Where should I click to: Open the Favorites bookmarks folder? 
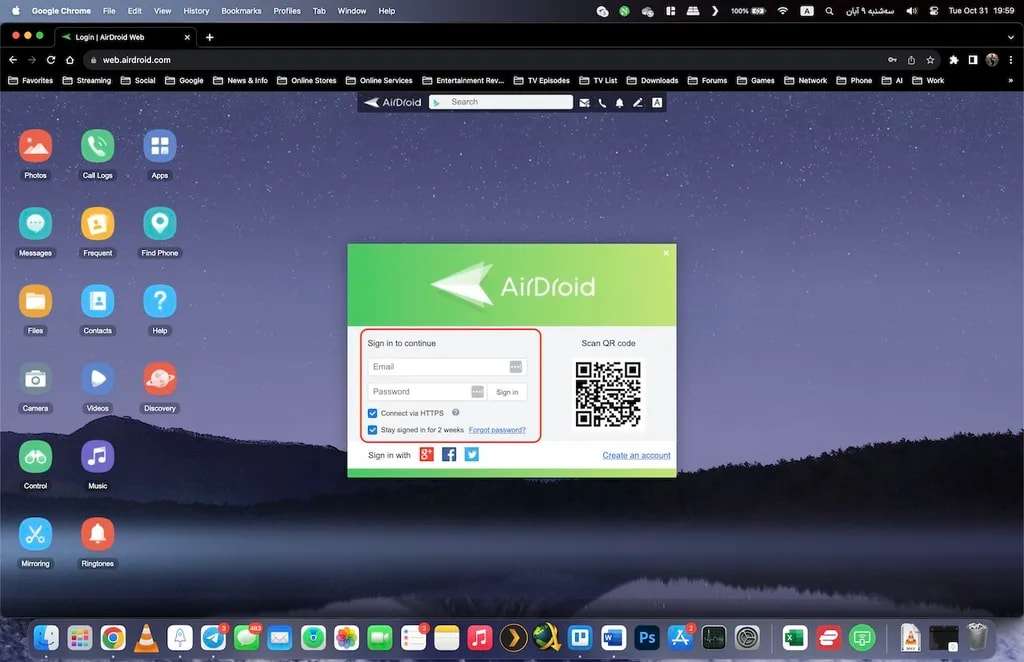click(x=31, y=80)
